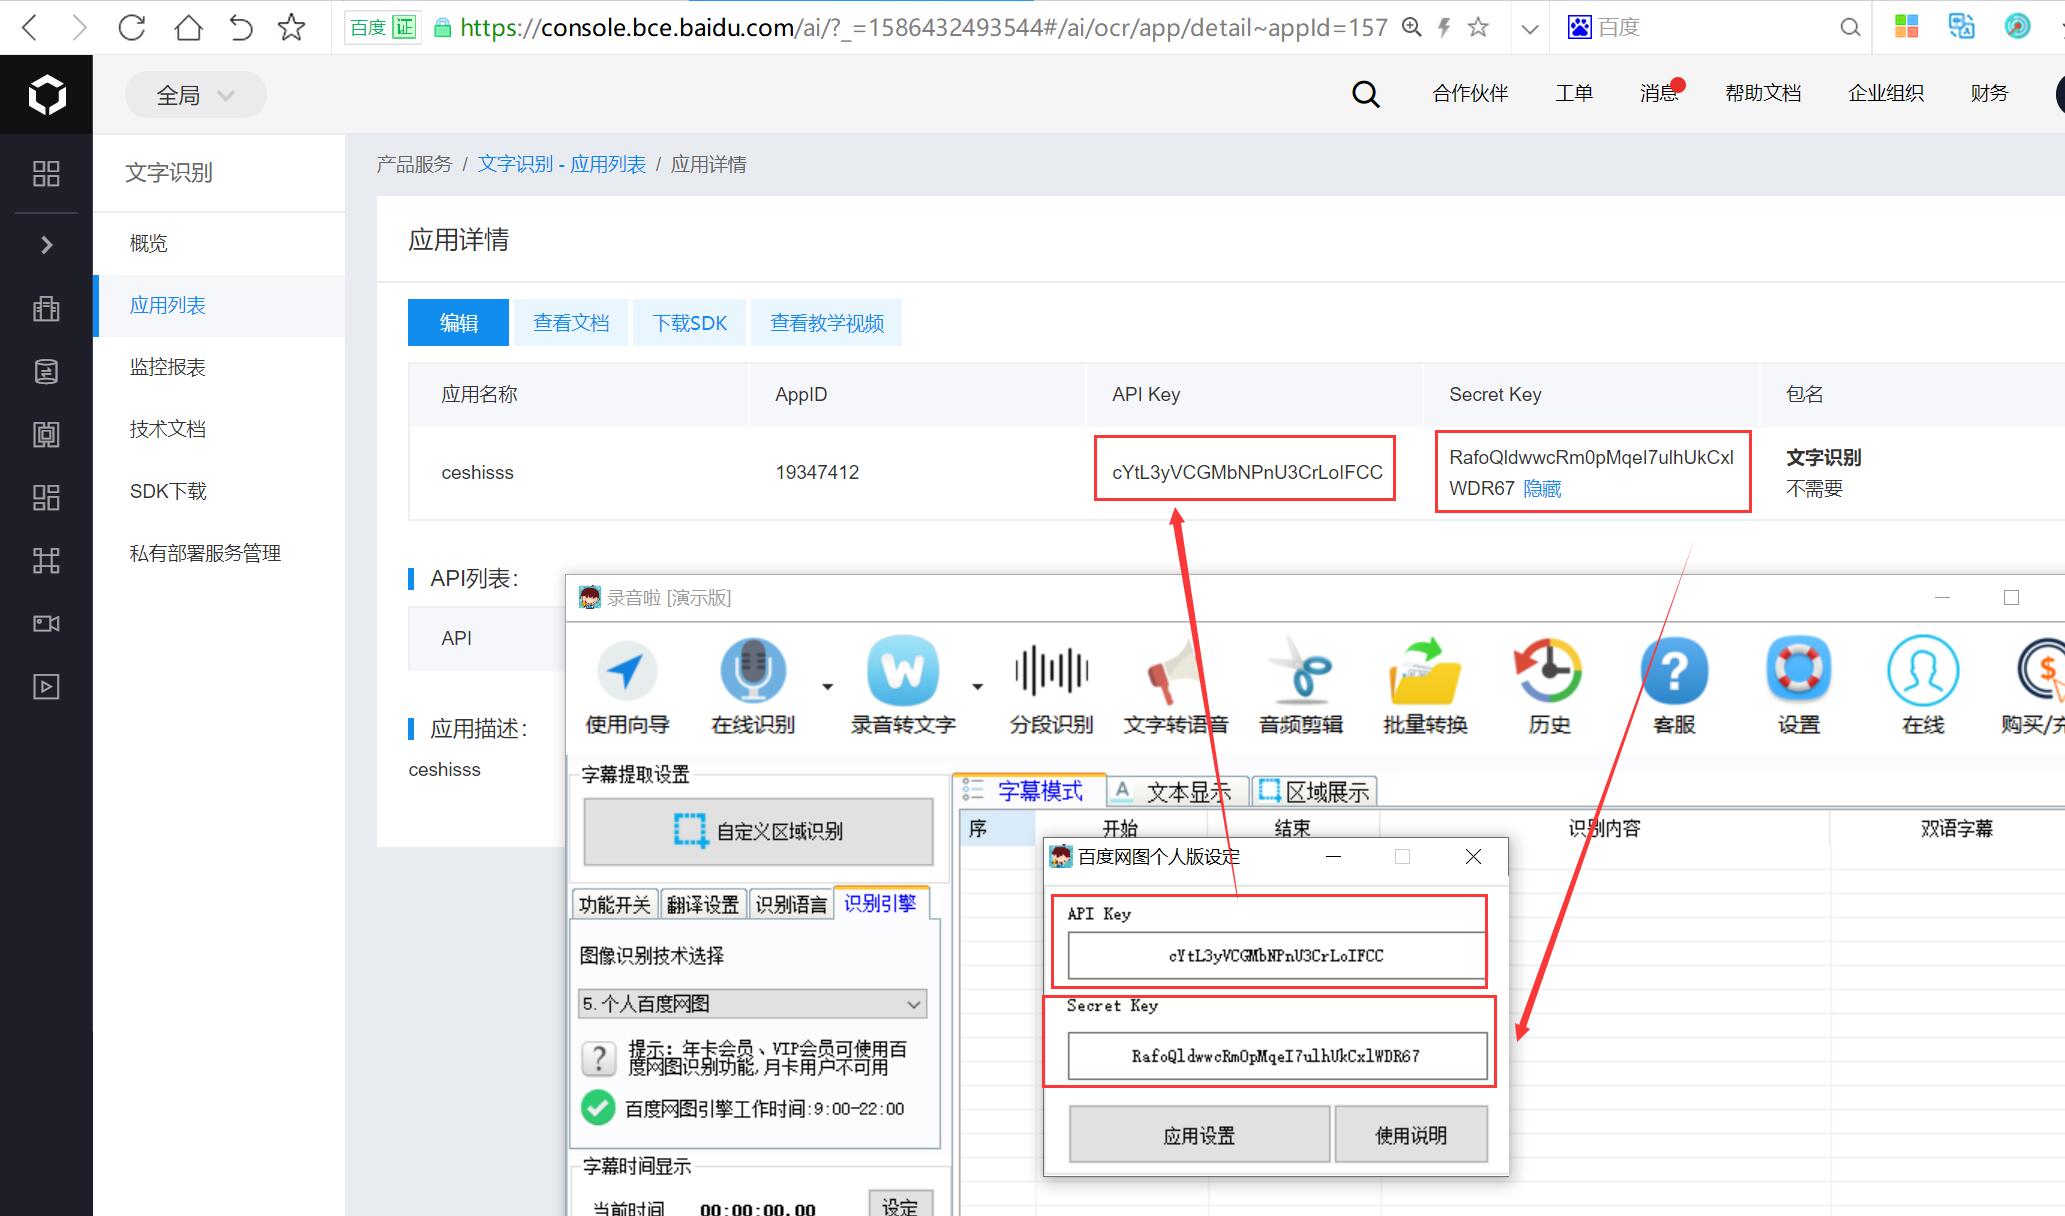The image size is (2065, 1216).
Task: Click the console search magnifier icon
Action: tap(1366, 94)
